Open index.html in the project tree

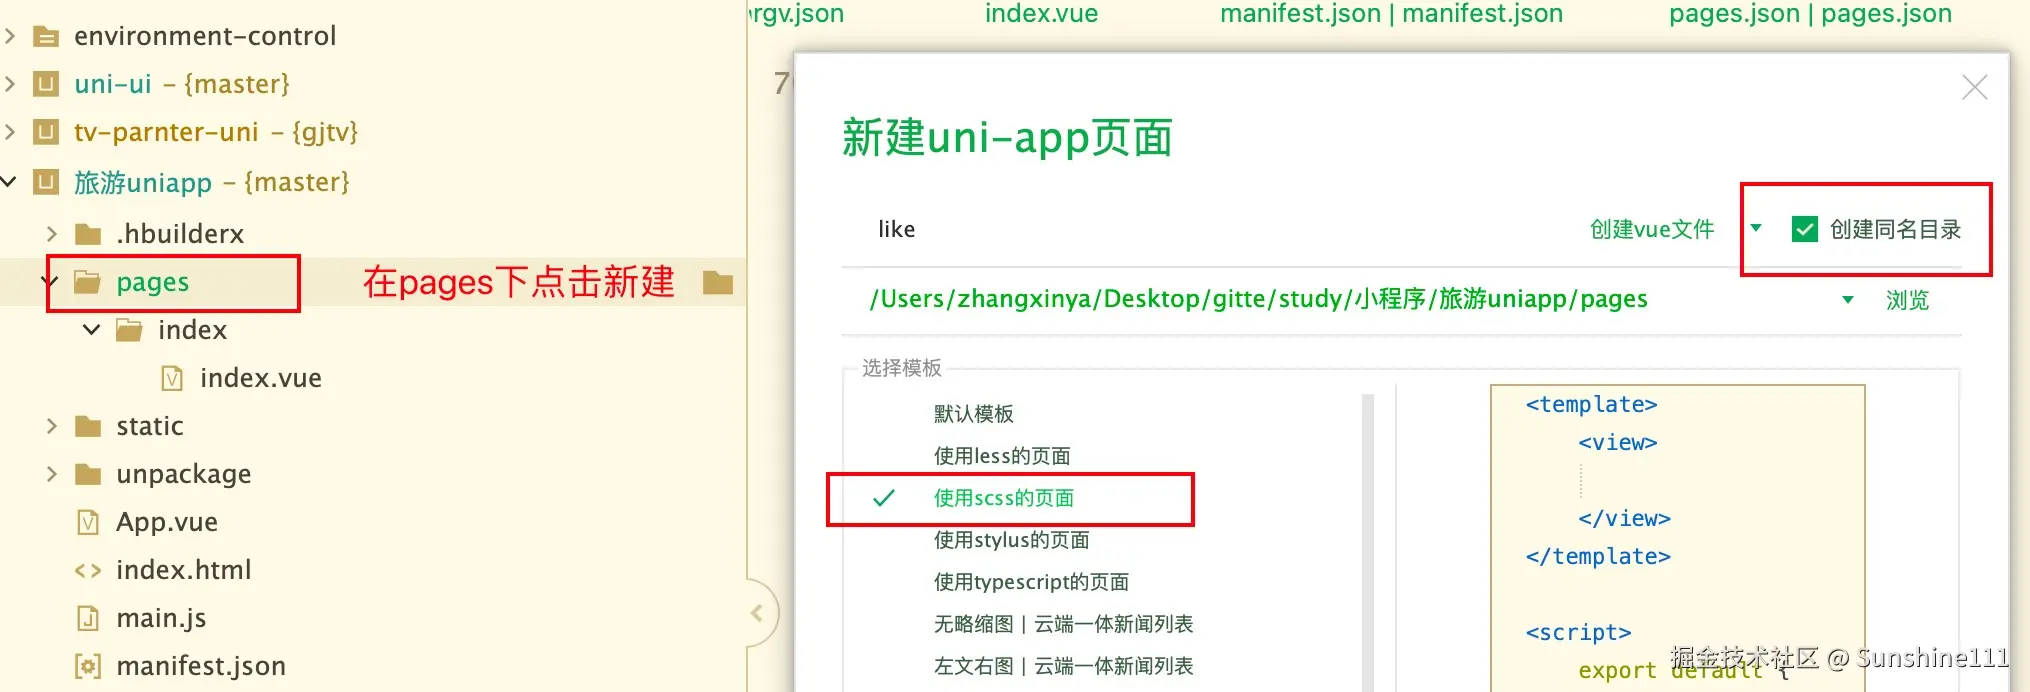point(183,570)
